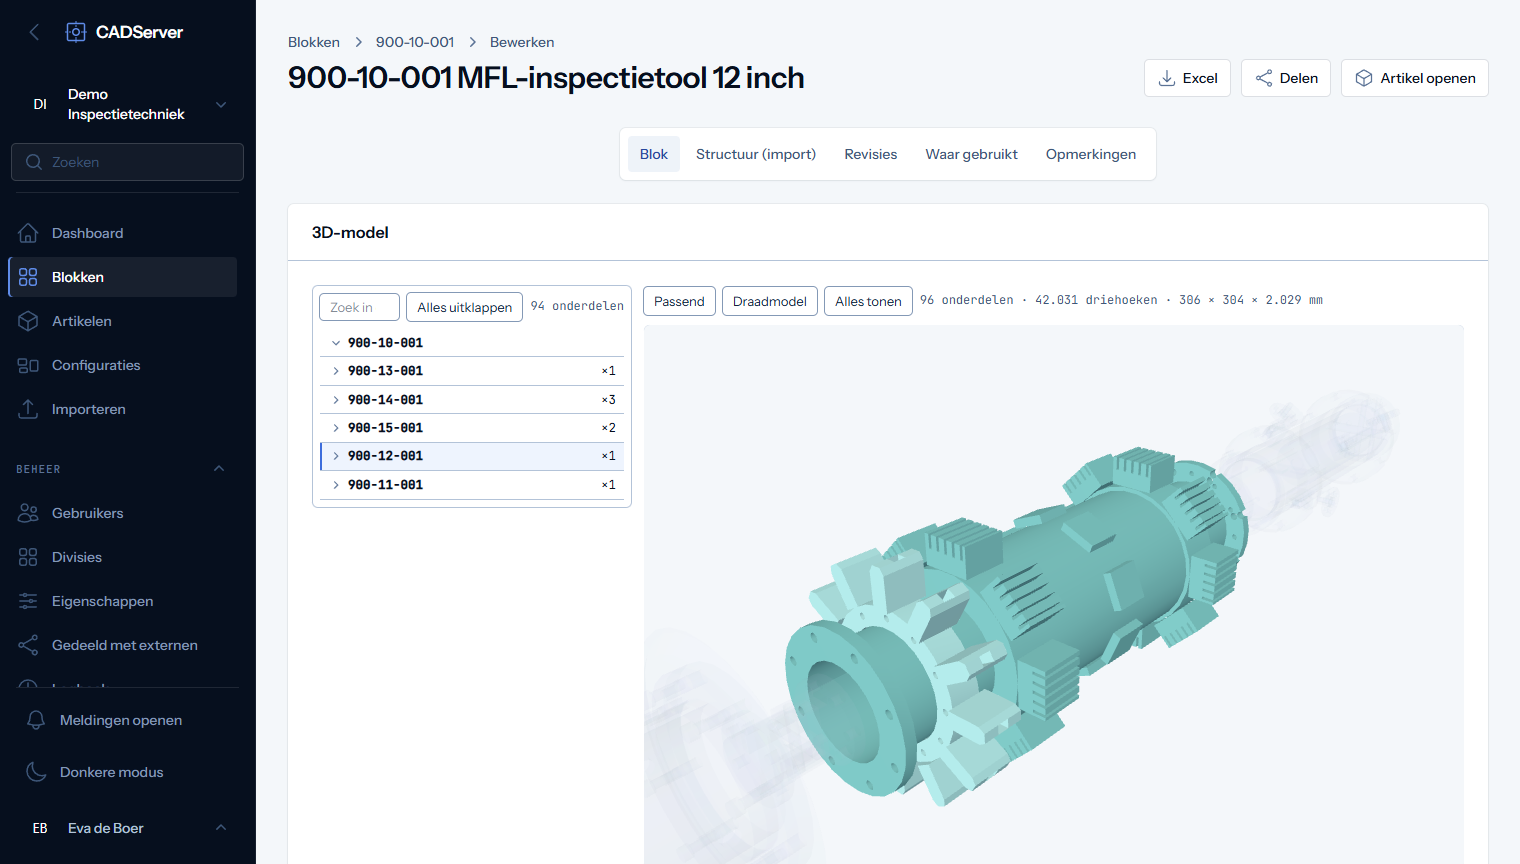Click the DI division avatar
This screenshot has height=864, width=1520.
tap(40, 104)
